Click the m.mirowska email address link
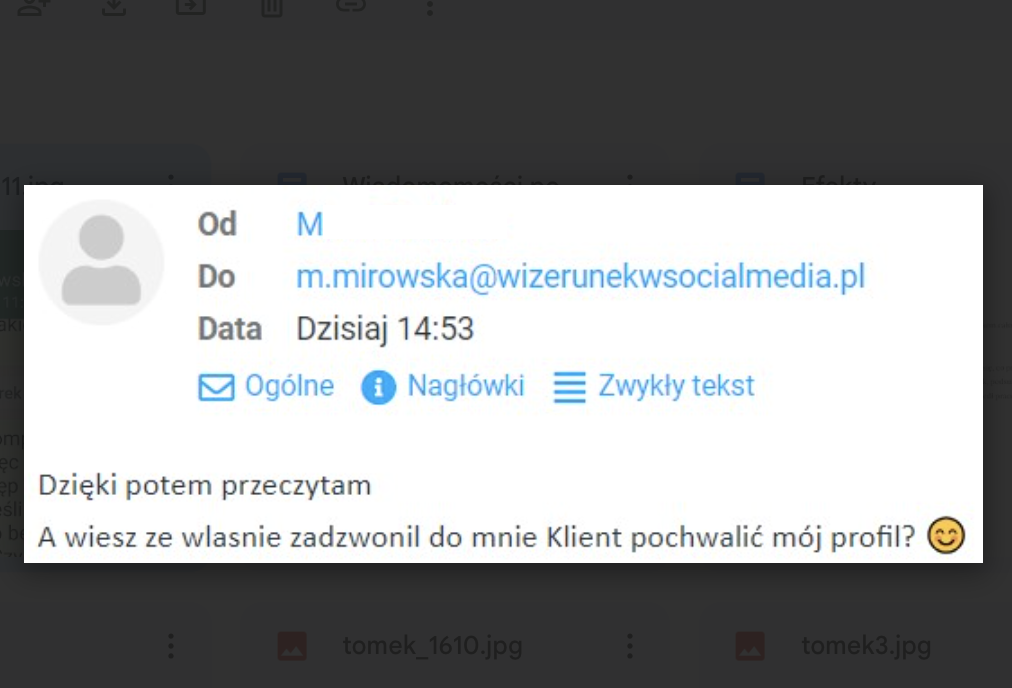Image resolution: width=1012 pixels, height=688 pixels. click(580, 276)
